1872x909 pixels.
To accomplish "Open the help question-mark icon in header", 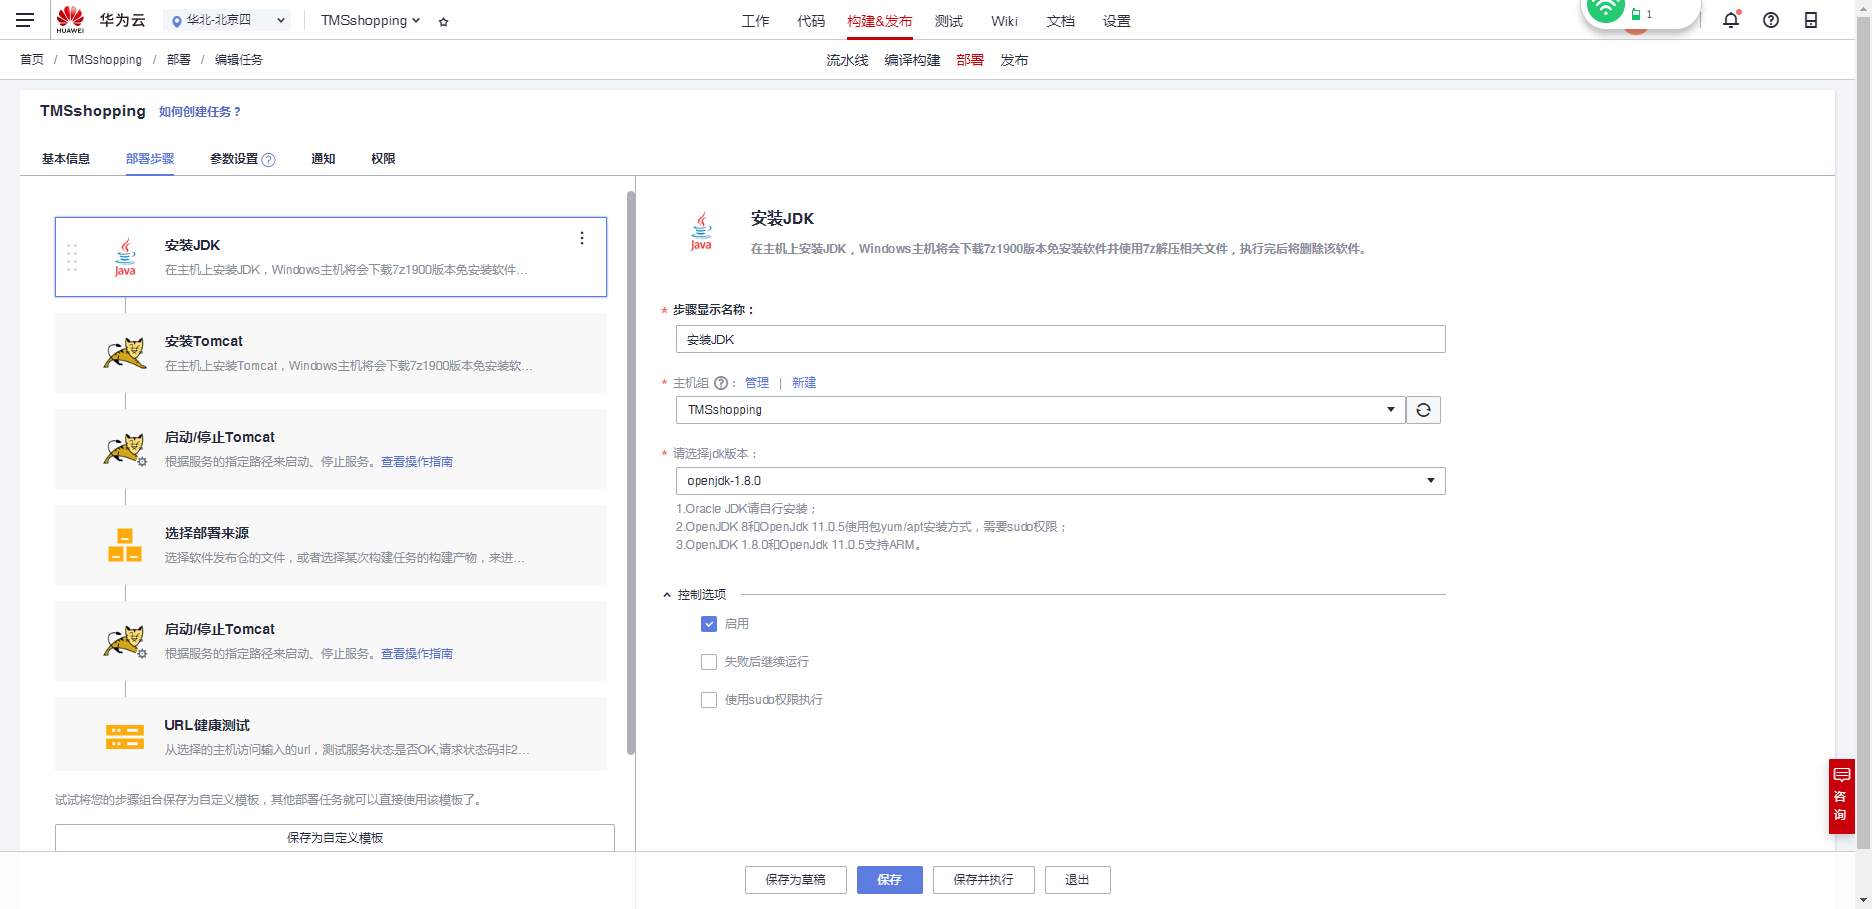I will click(1771, 20).
